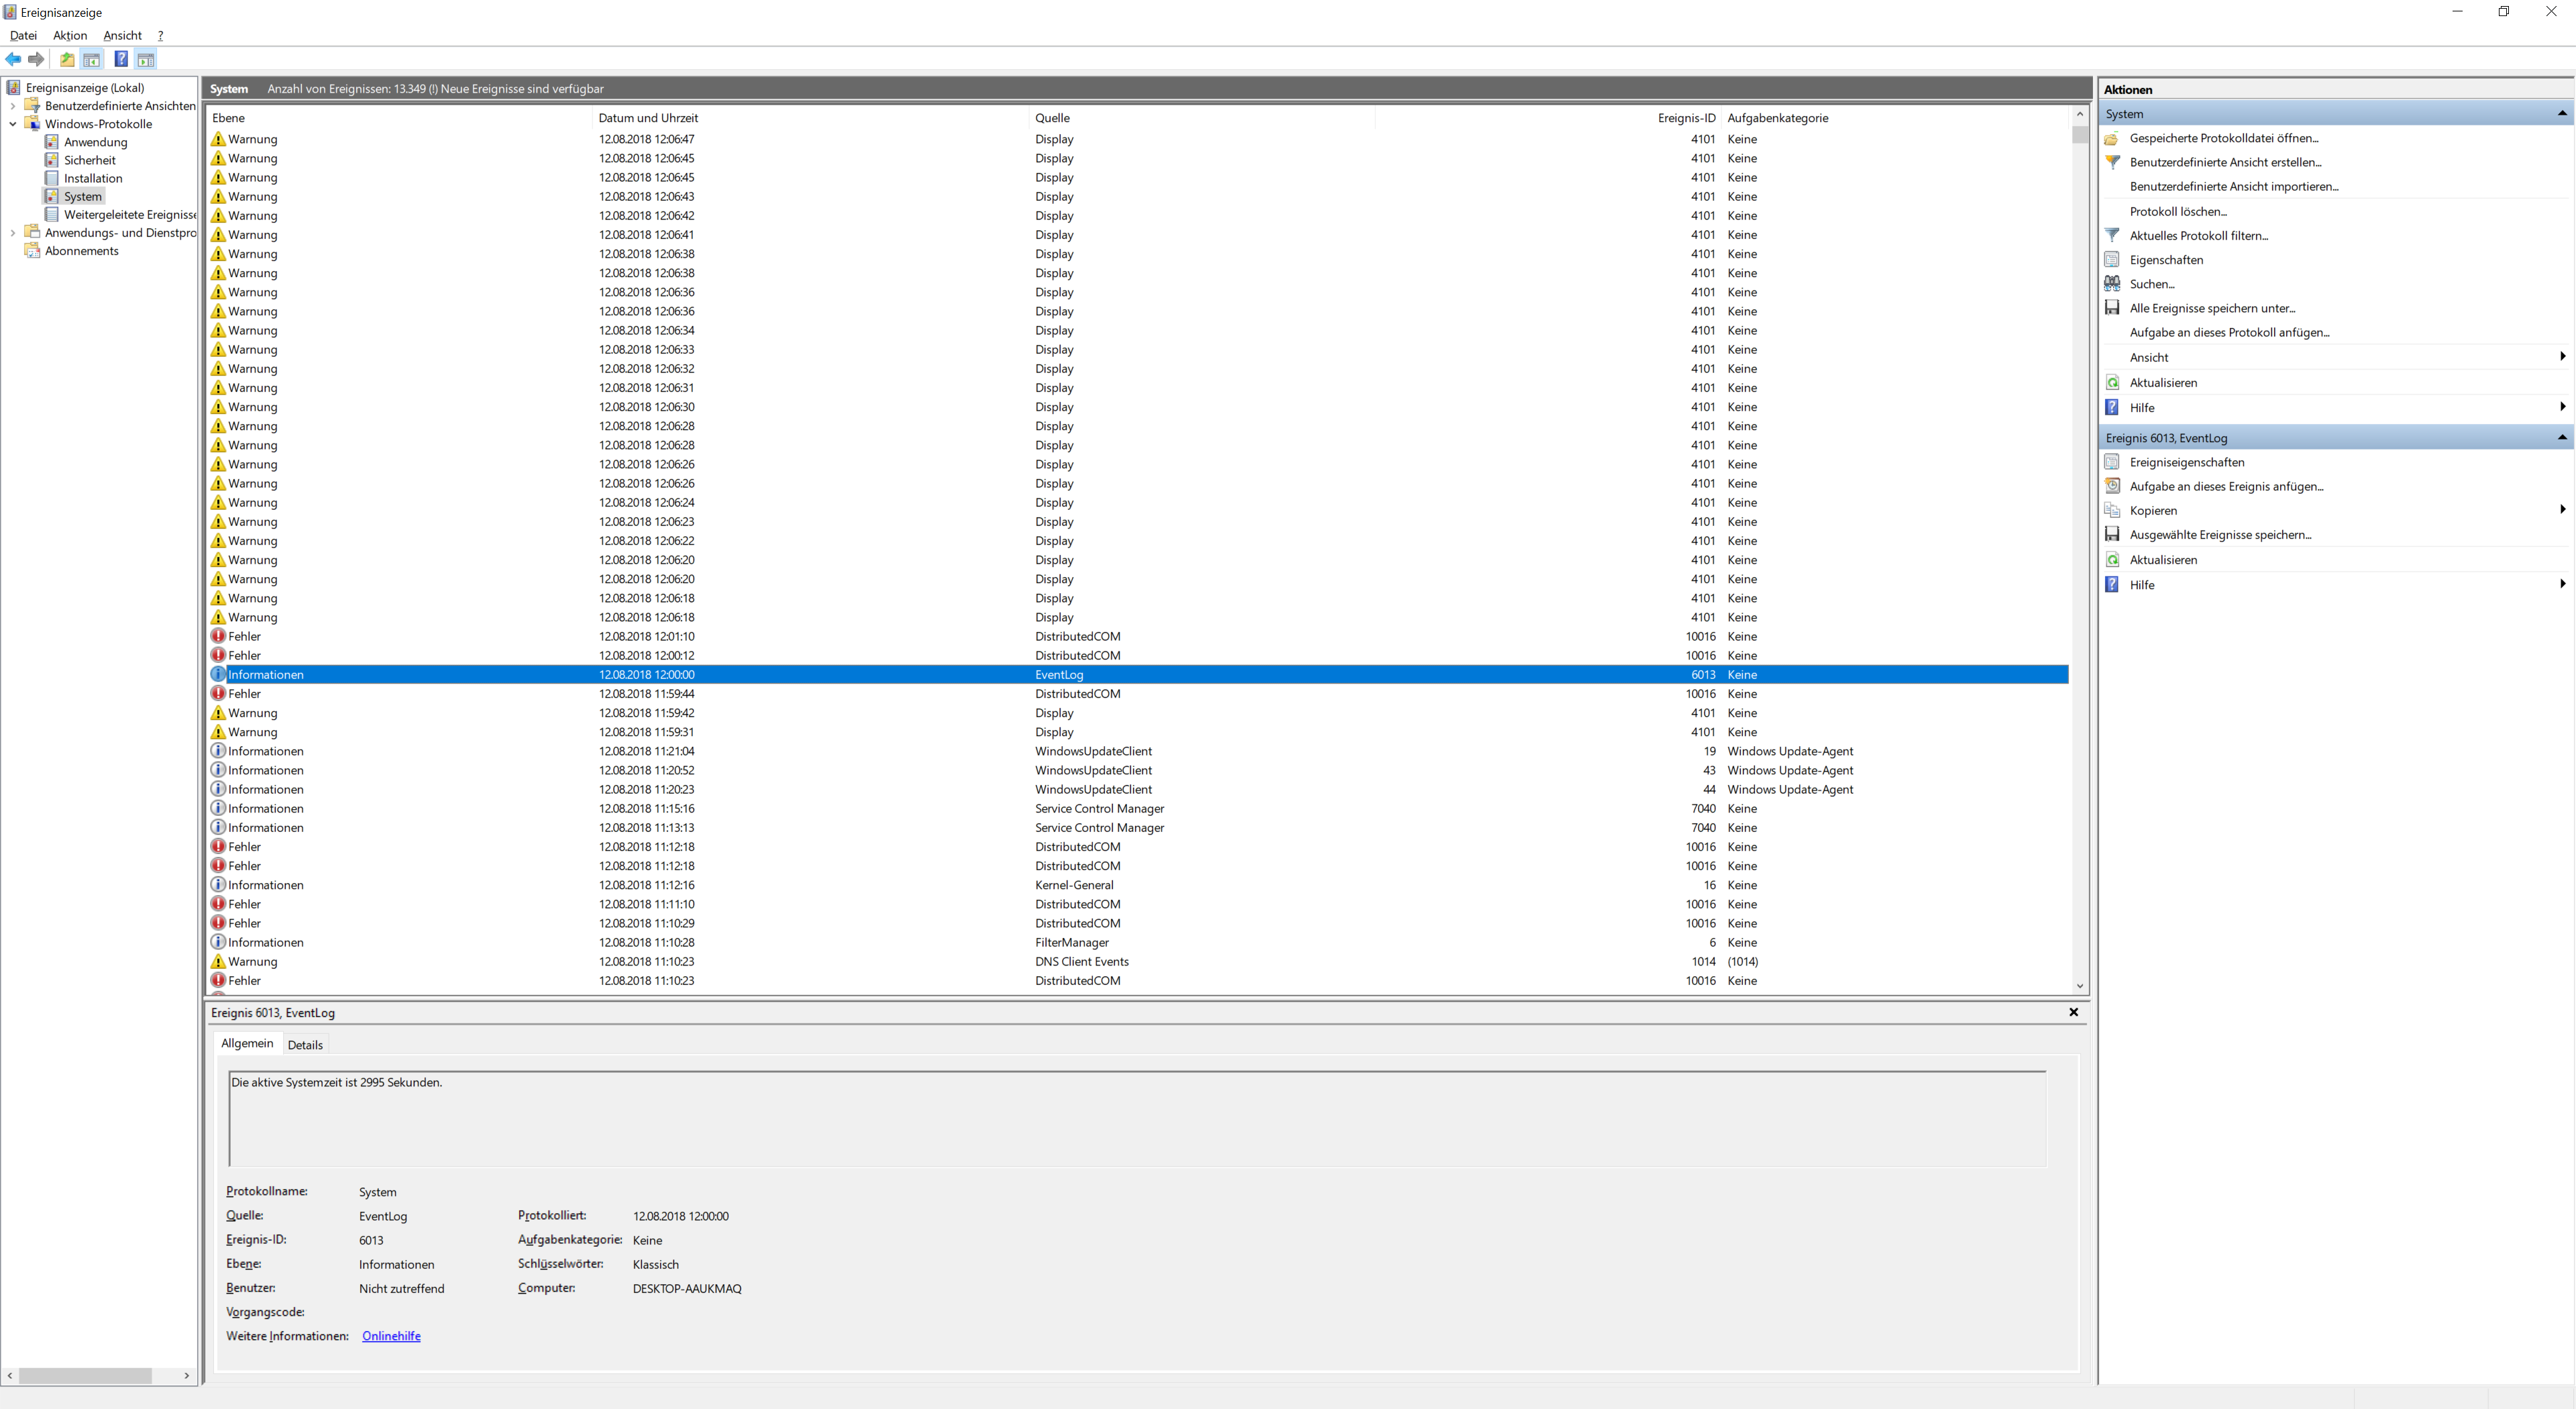Click the blue Help toolbar icon
The image size is (2576, 1409).
(121, 60)
